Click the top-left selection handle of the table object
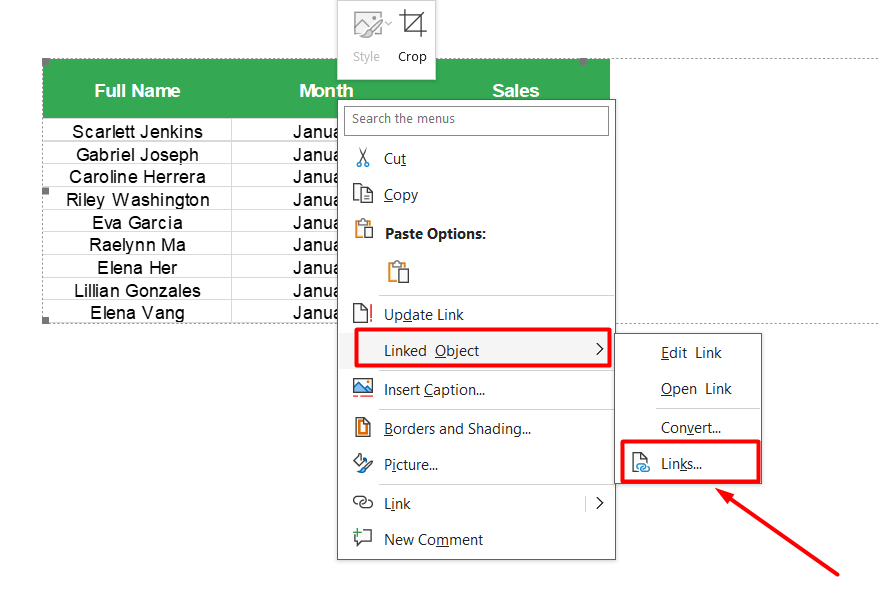The height and width of the screenshot is (599, 878). (46, 62)
